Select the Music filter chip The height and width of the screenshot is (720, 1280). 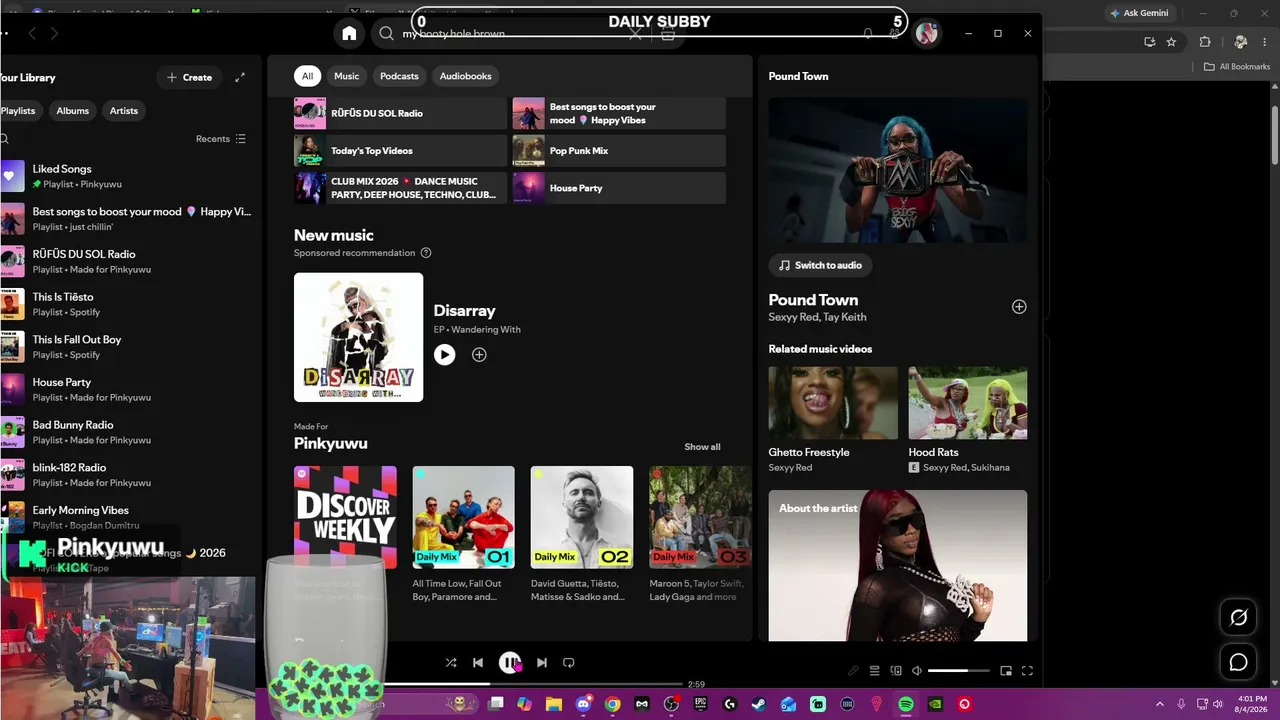tap(346, 76)
